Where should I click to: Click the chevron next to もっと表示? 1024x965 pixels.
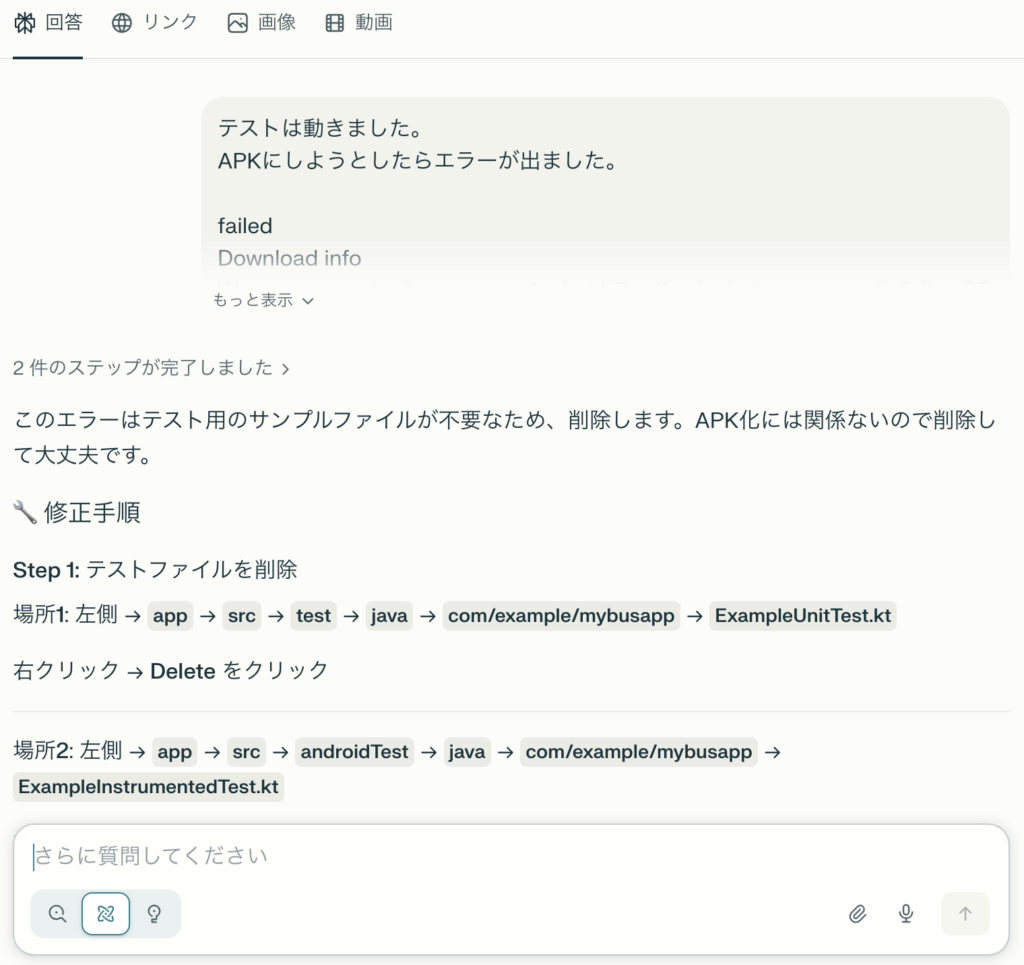point(308,300)
